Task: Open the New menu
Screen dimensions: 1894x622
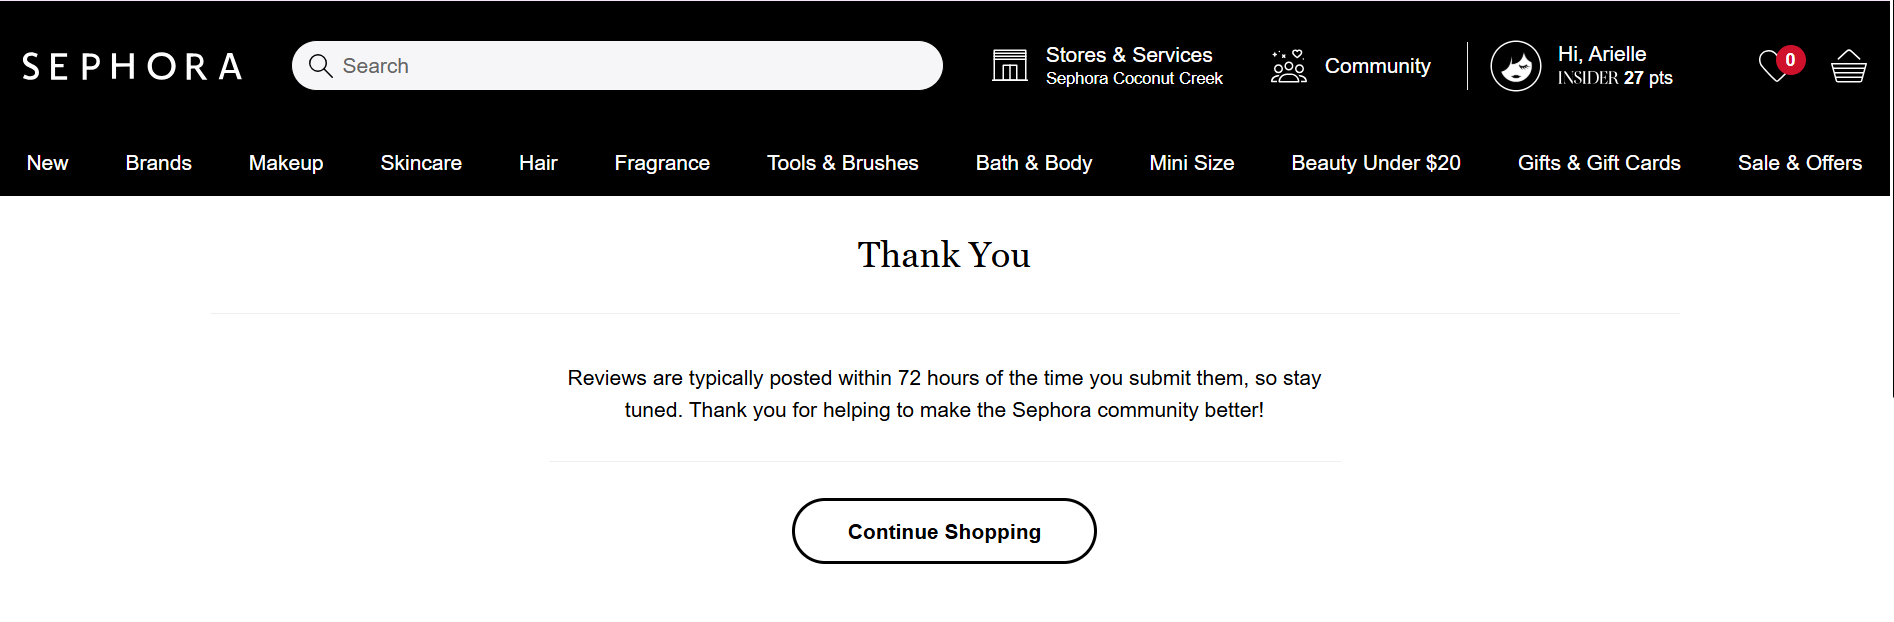Action: 48,163
